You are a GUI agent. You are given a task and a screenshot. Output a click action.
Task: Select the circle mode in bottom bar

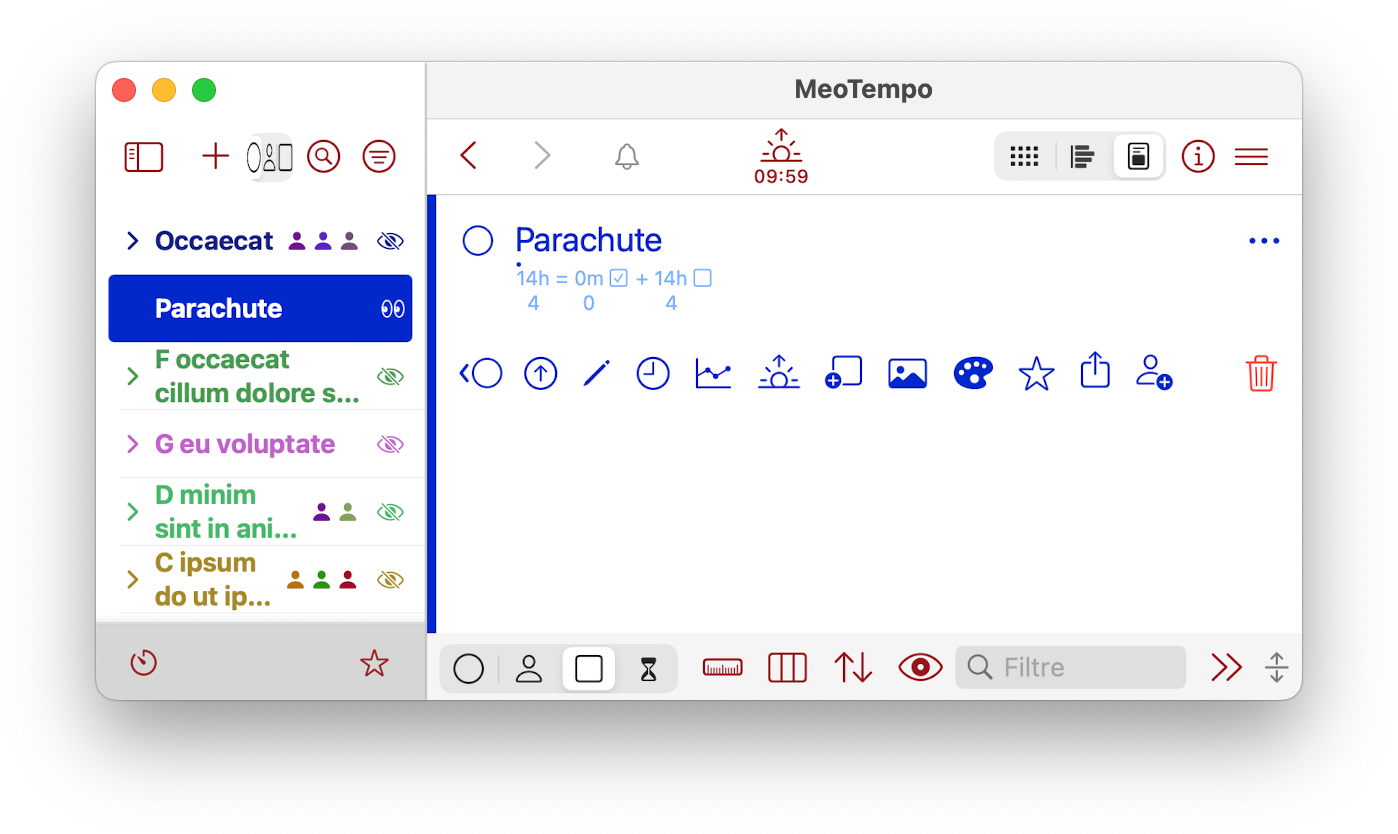click(468, 668)
